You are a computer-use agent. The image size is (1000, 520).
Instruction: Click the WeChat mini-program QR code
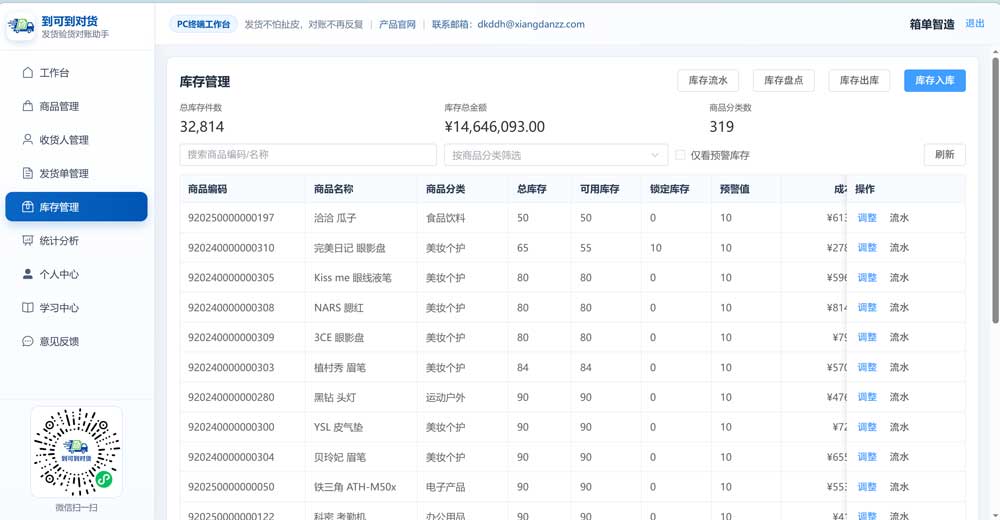[77, 452]
